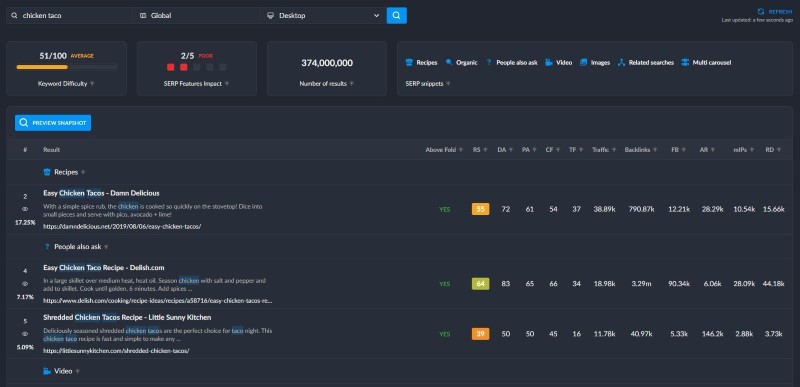The image size is (800, 387).
Task: Click the blue search magnifier button
Action: (396, 15)
